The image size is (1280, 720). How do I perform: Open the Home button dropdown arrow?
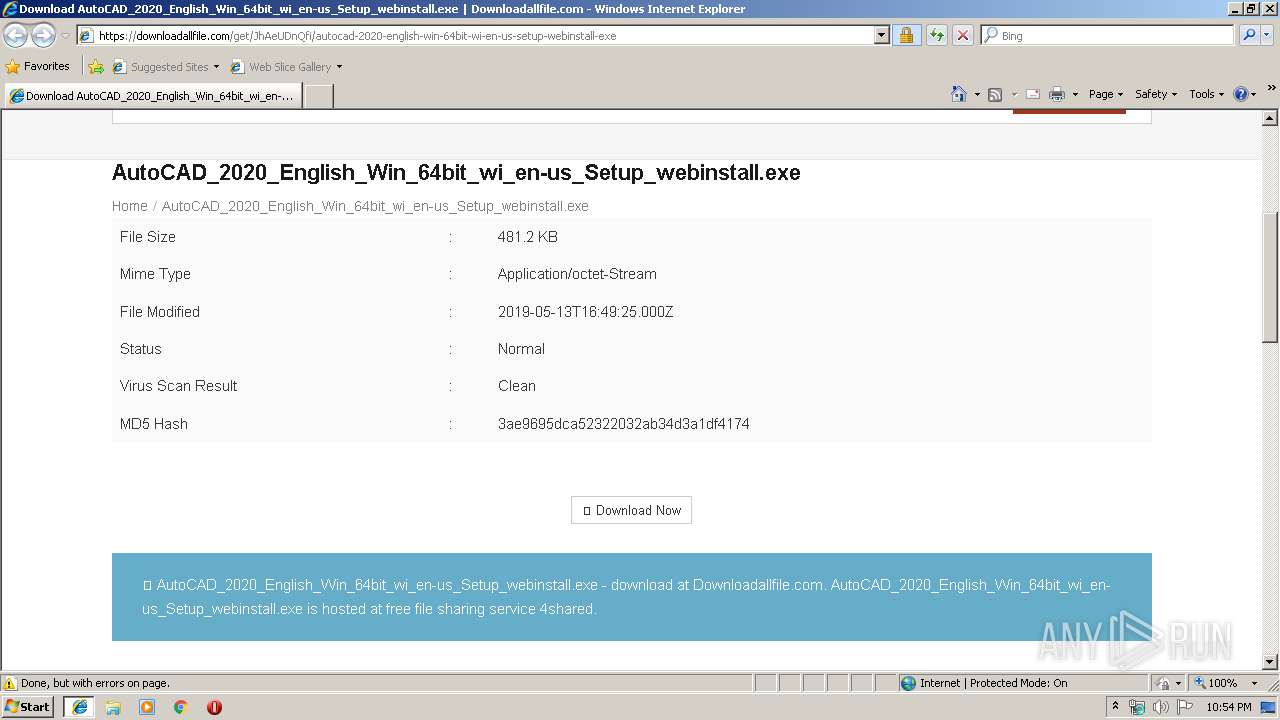click(x=975, y=94)
